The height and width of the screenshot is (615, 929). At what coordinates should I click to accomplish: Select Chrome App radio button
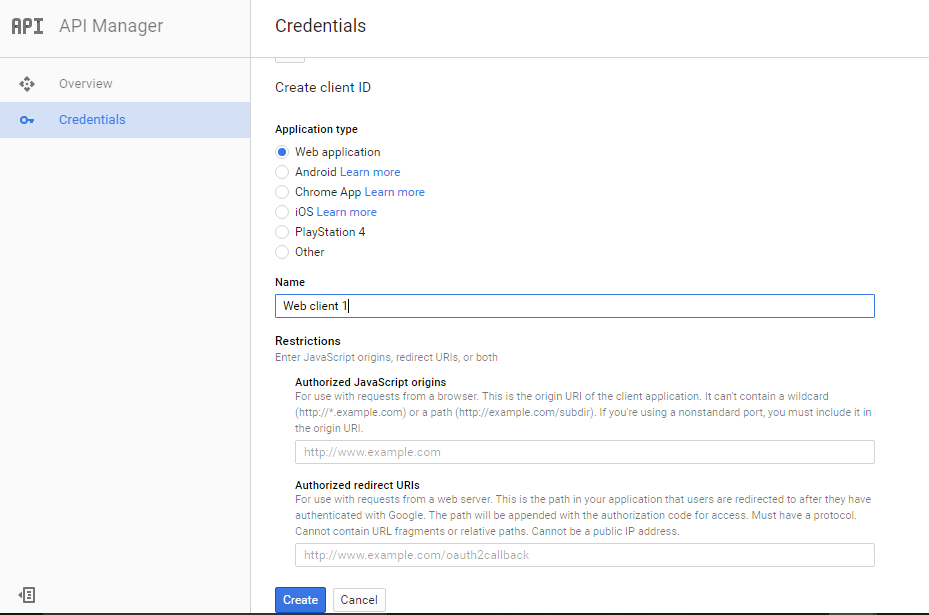[282, 193]
